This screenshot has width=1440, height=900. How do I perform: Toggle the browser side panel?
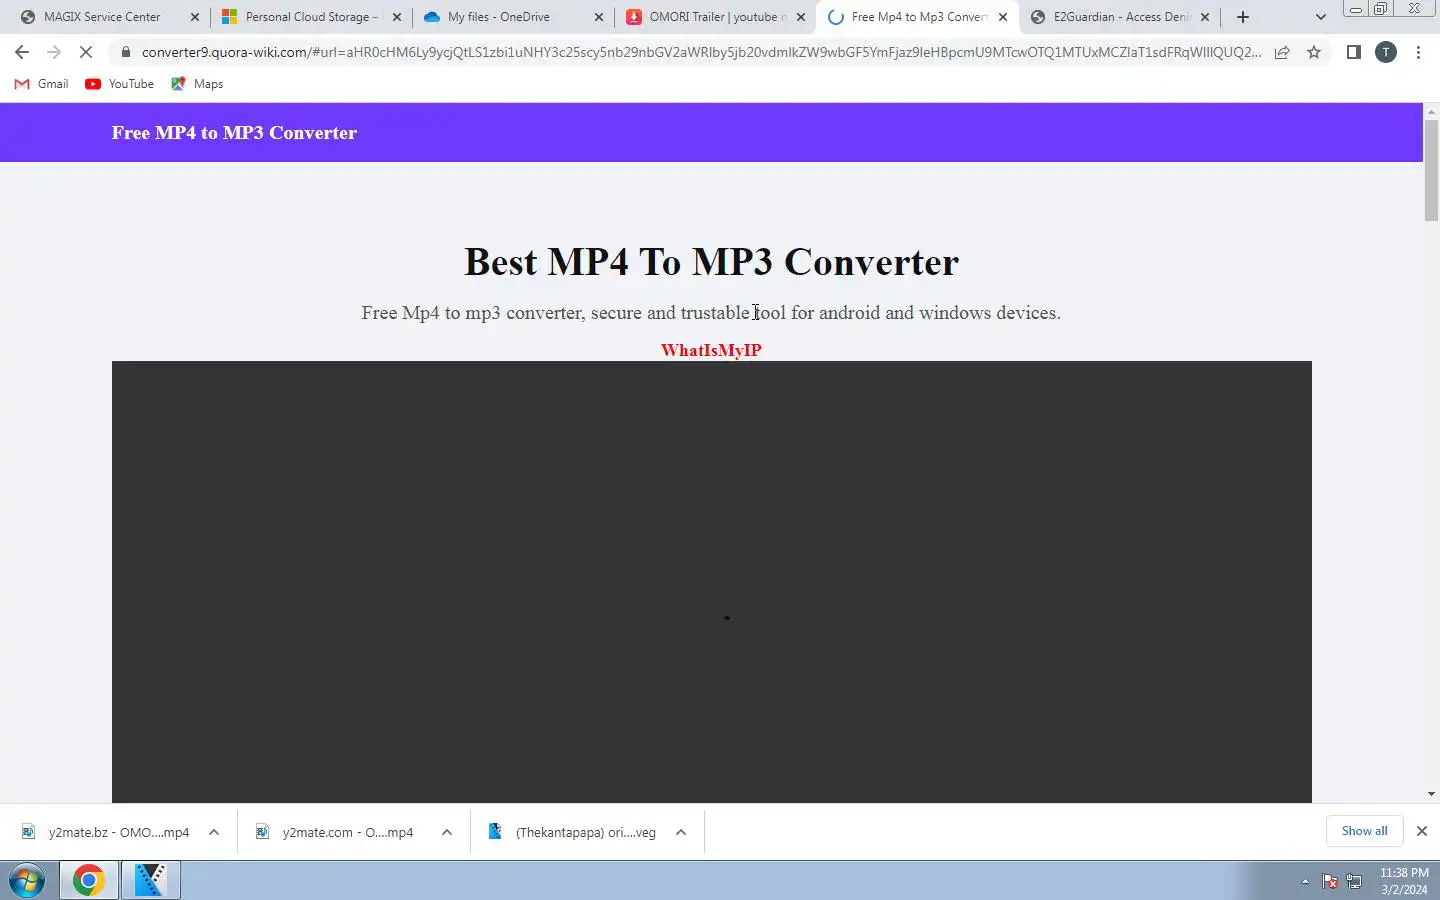tap(1354, 52)
